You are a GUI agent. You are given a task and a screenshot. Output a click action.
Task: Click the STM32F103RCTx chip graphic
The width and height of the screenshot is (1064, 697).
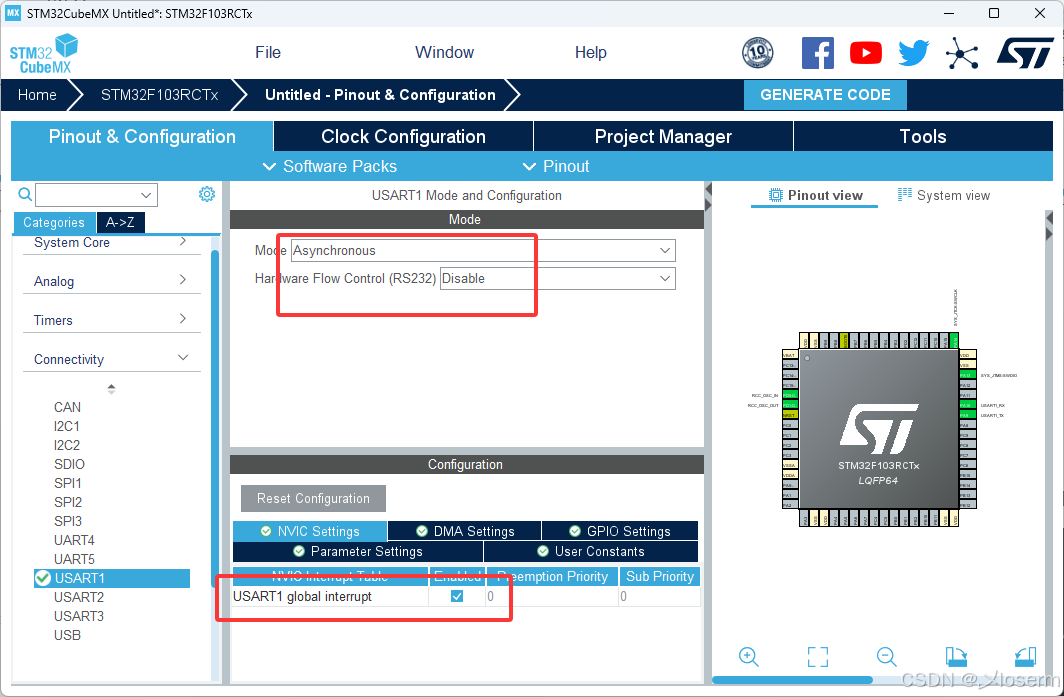point(879,430)
